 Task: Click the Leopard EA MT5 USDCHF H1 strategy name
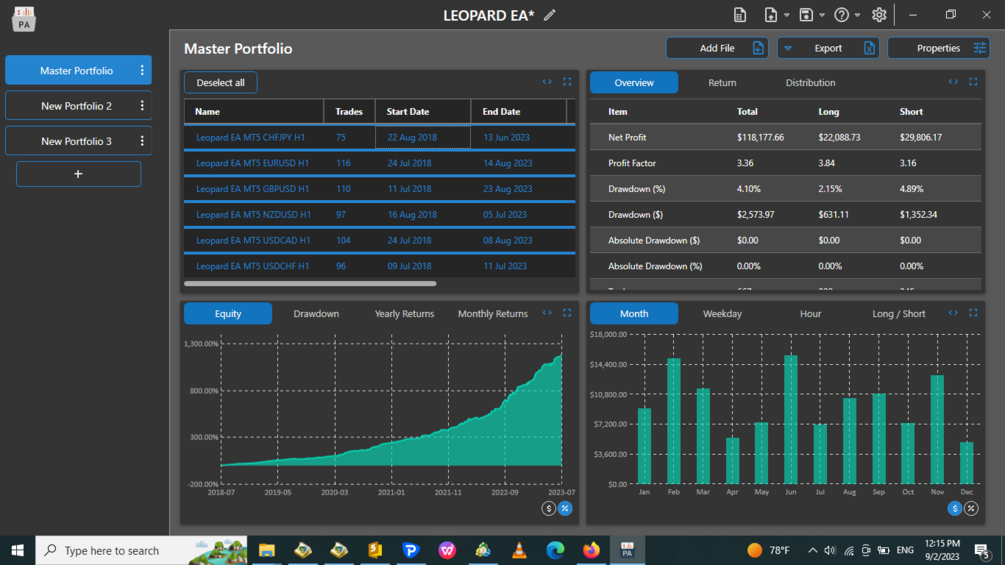253,266
